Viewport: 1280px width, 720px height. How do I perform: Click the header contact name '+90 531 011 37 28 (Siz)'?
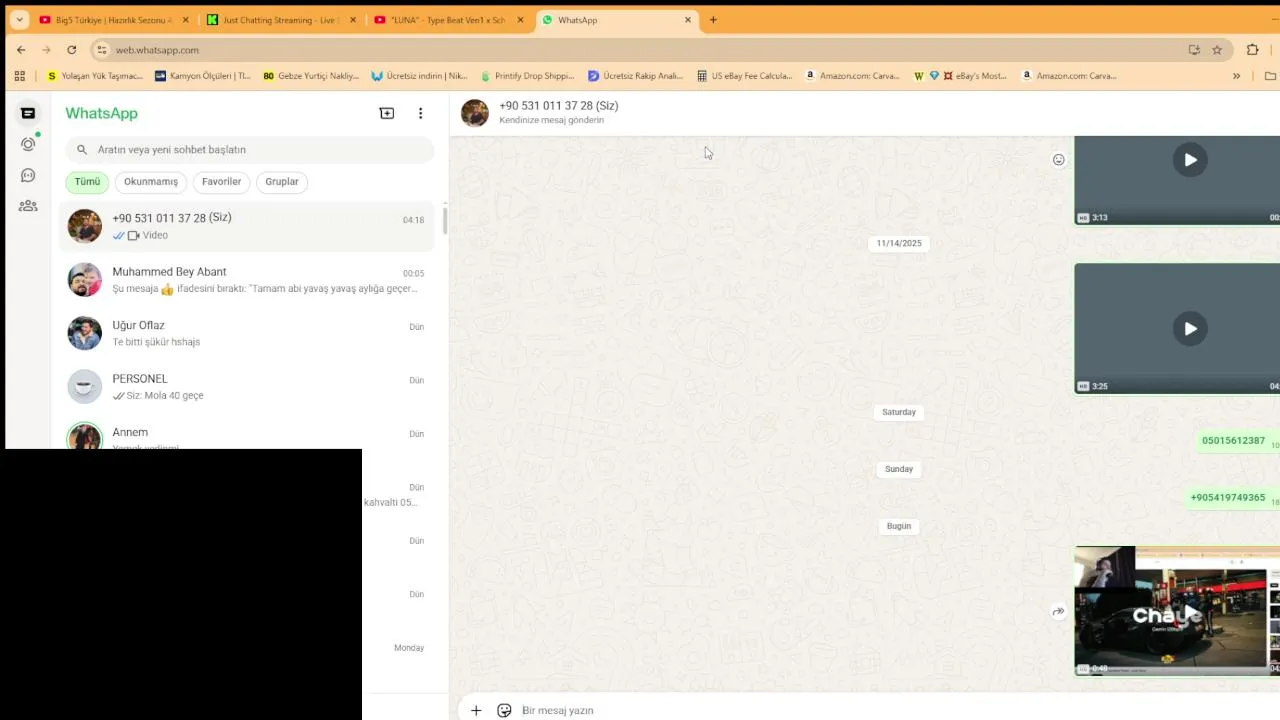point(559,106)
